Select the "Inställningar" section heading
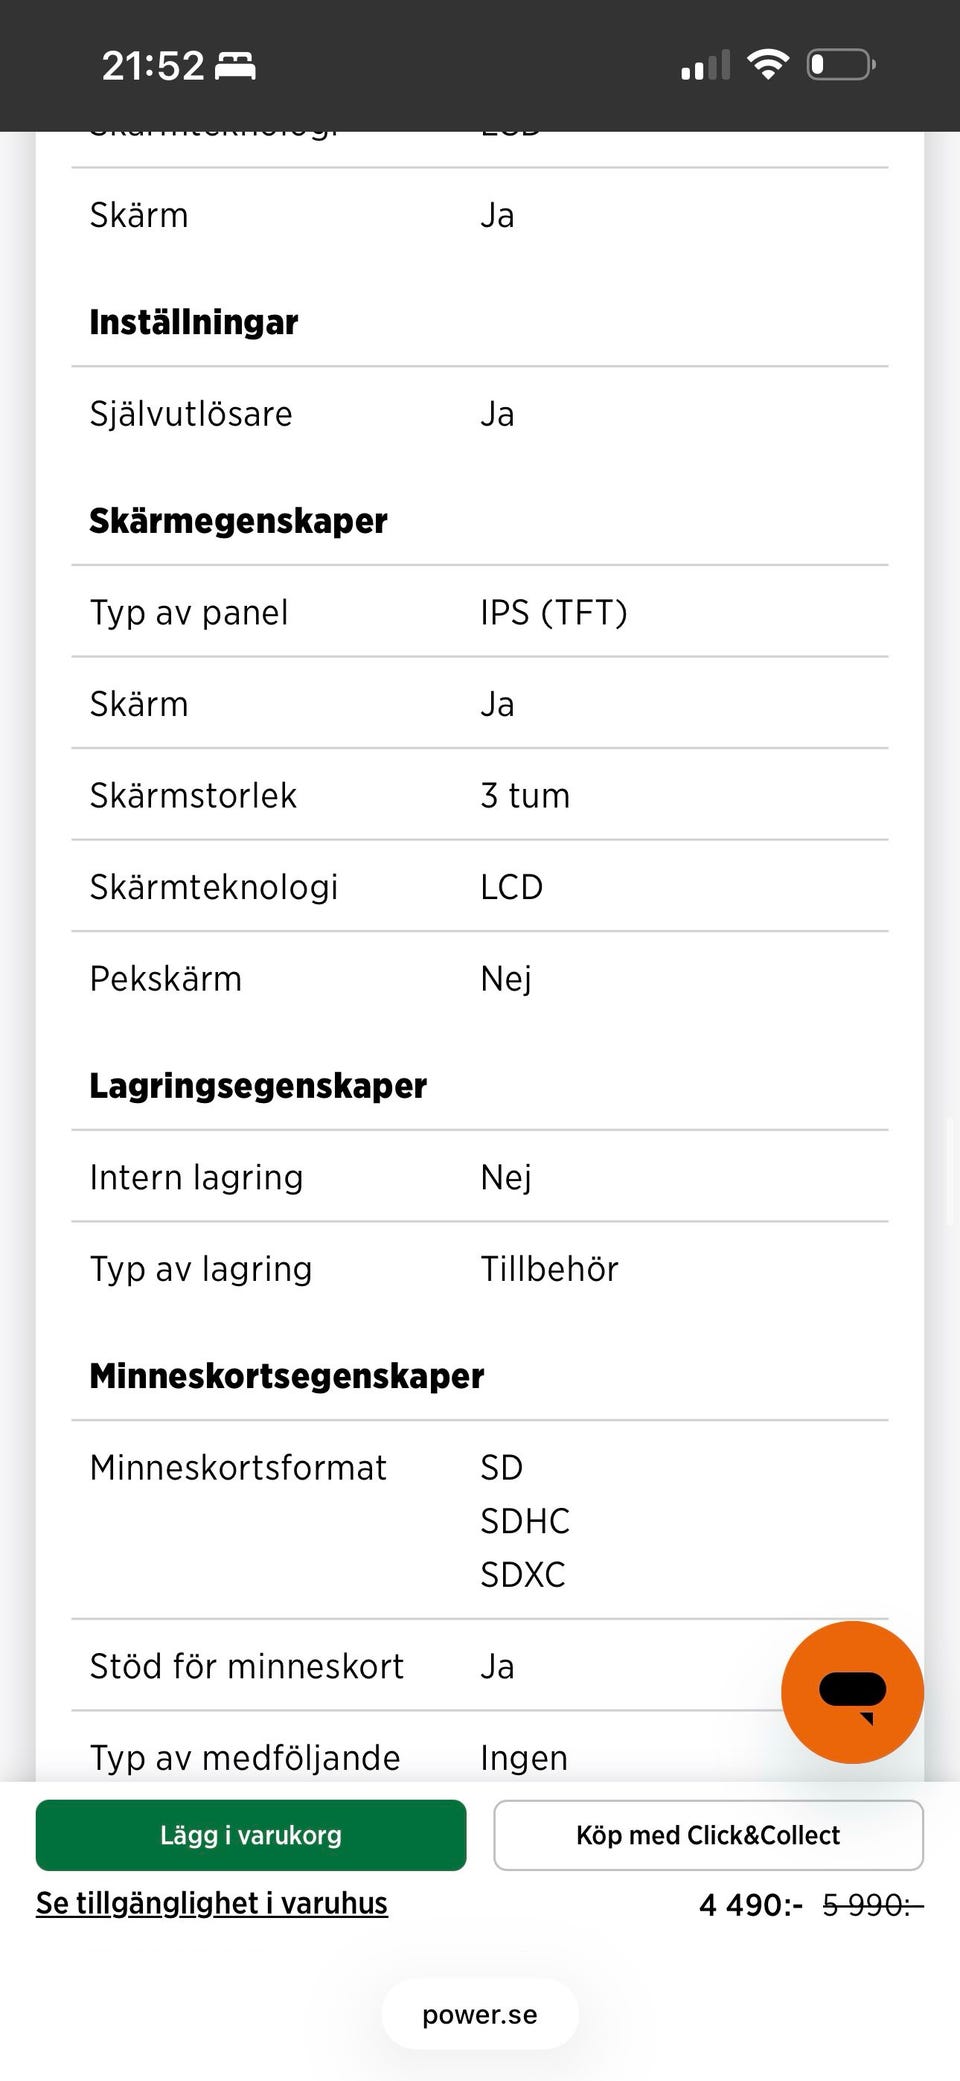Screen dimensions: 960x2081 tap(194, 322)
